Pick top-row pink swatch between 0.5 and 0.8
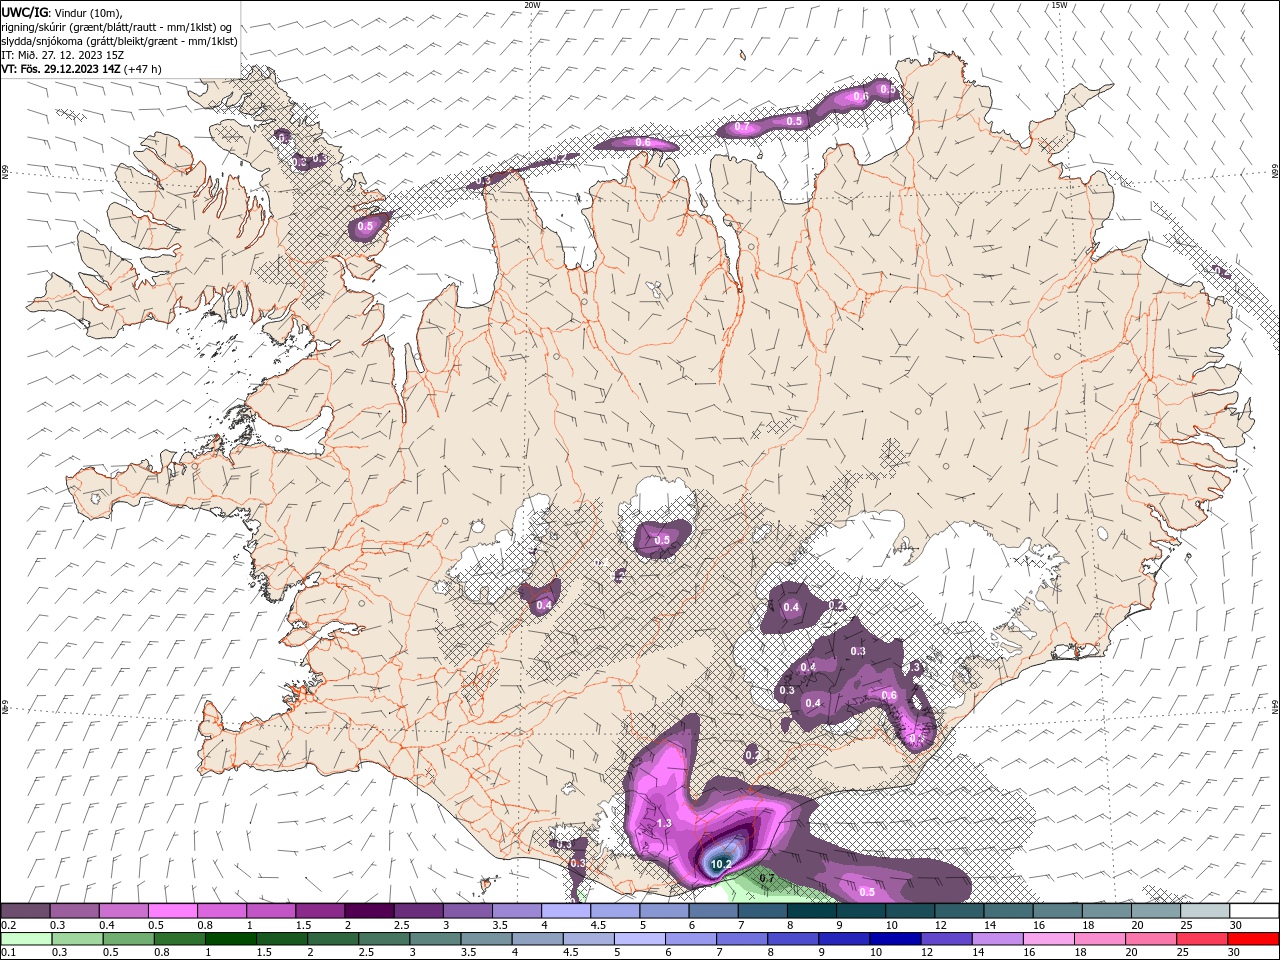The height and width of the screenshot is (960, 1280). tap(172, 911)
